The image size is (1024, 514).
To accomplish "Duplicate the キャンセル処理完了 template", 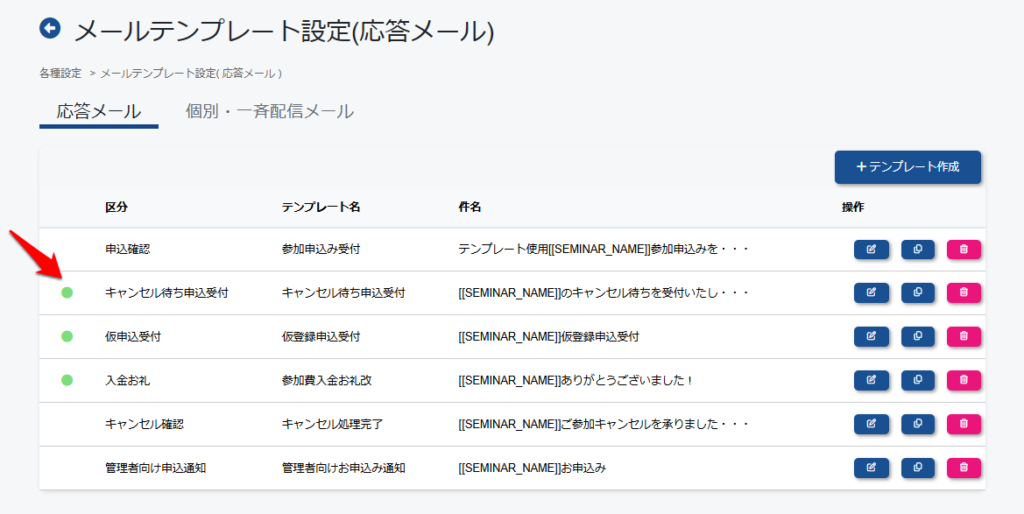I will pos(918,424).
